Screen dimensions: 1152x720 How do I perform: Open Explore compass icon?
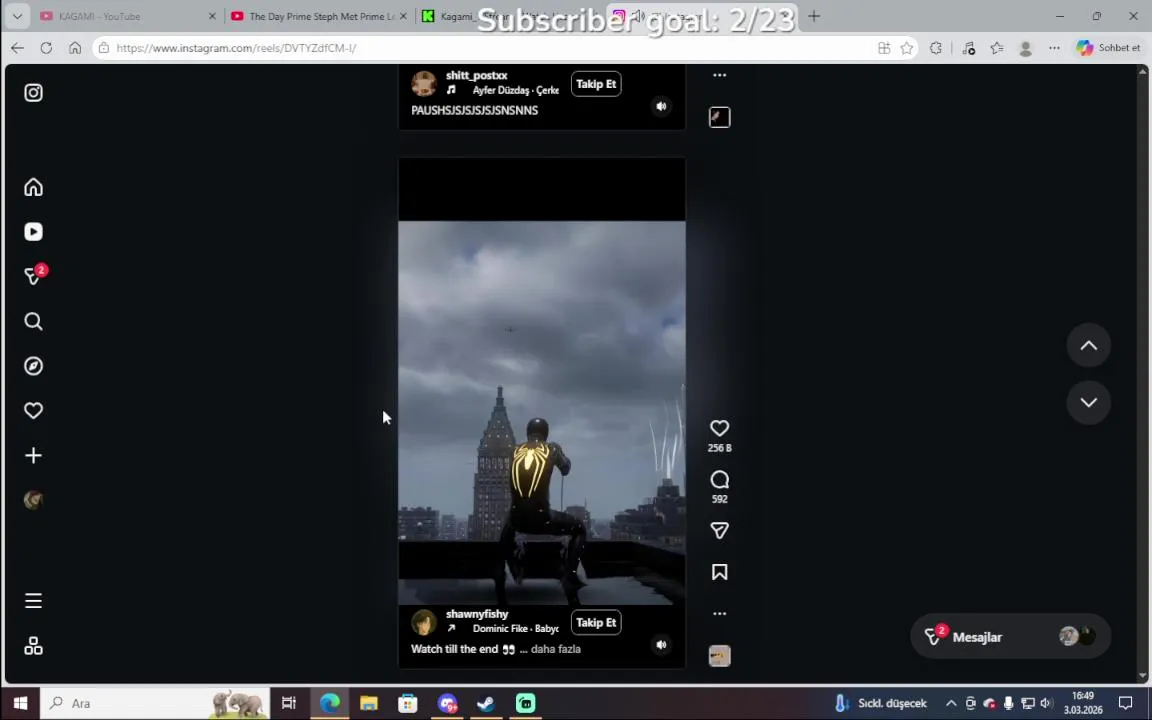33,366
